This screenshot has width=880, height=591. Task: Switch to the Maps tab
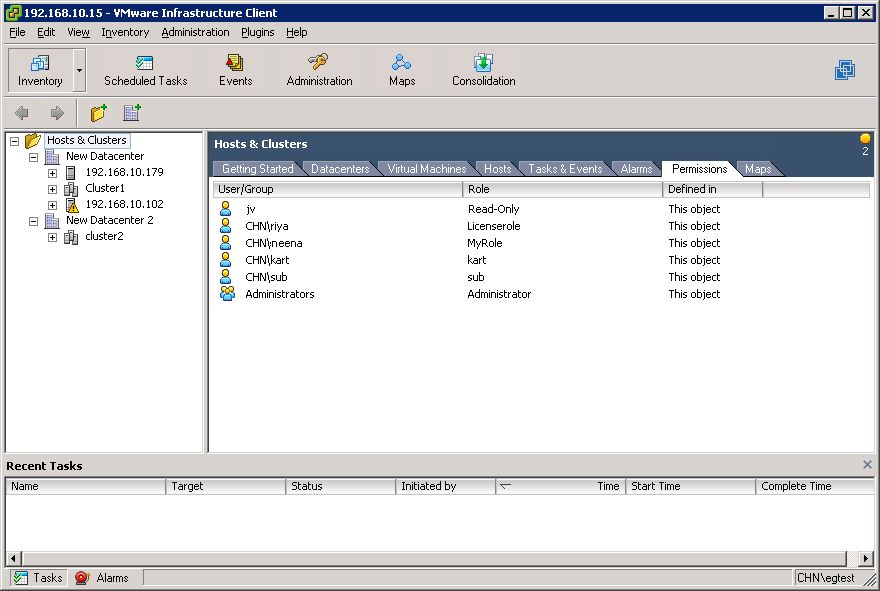[x=758, y=169]
